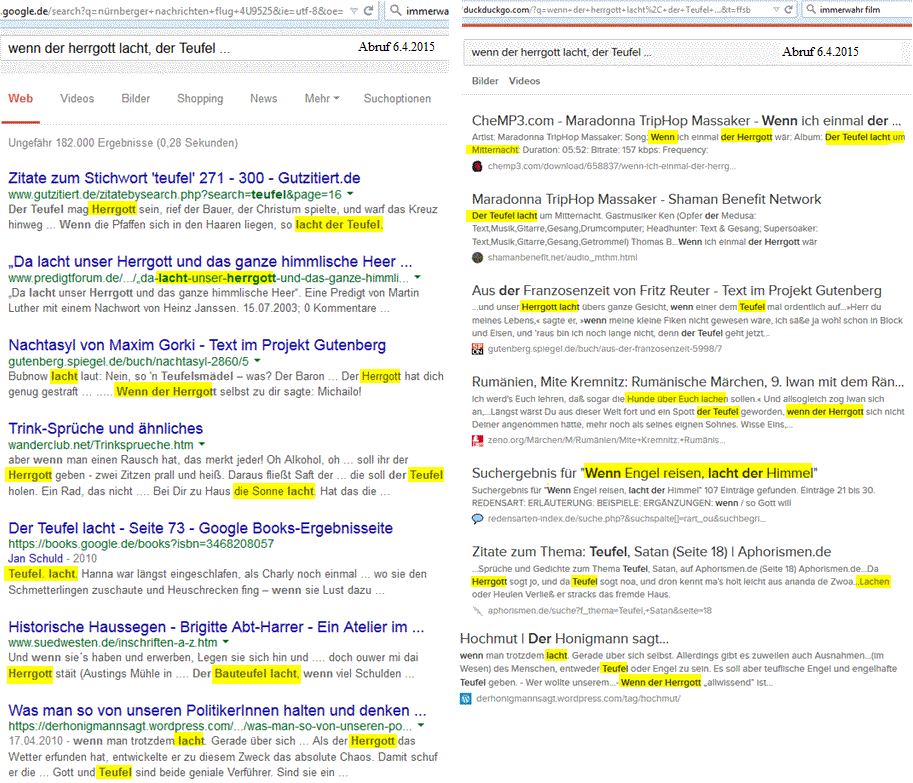Click DuckDuckGo search query input field

(687, 52)
